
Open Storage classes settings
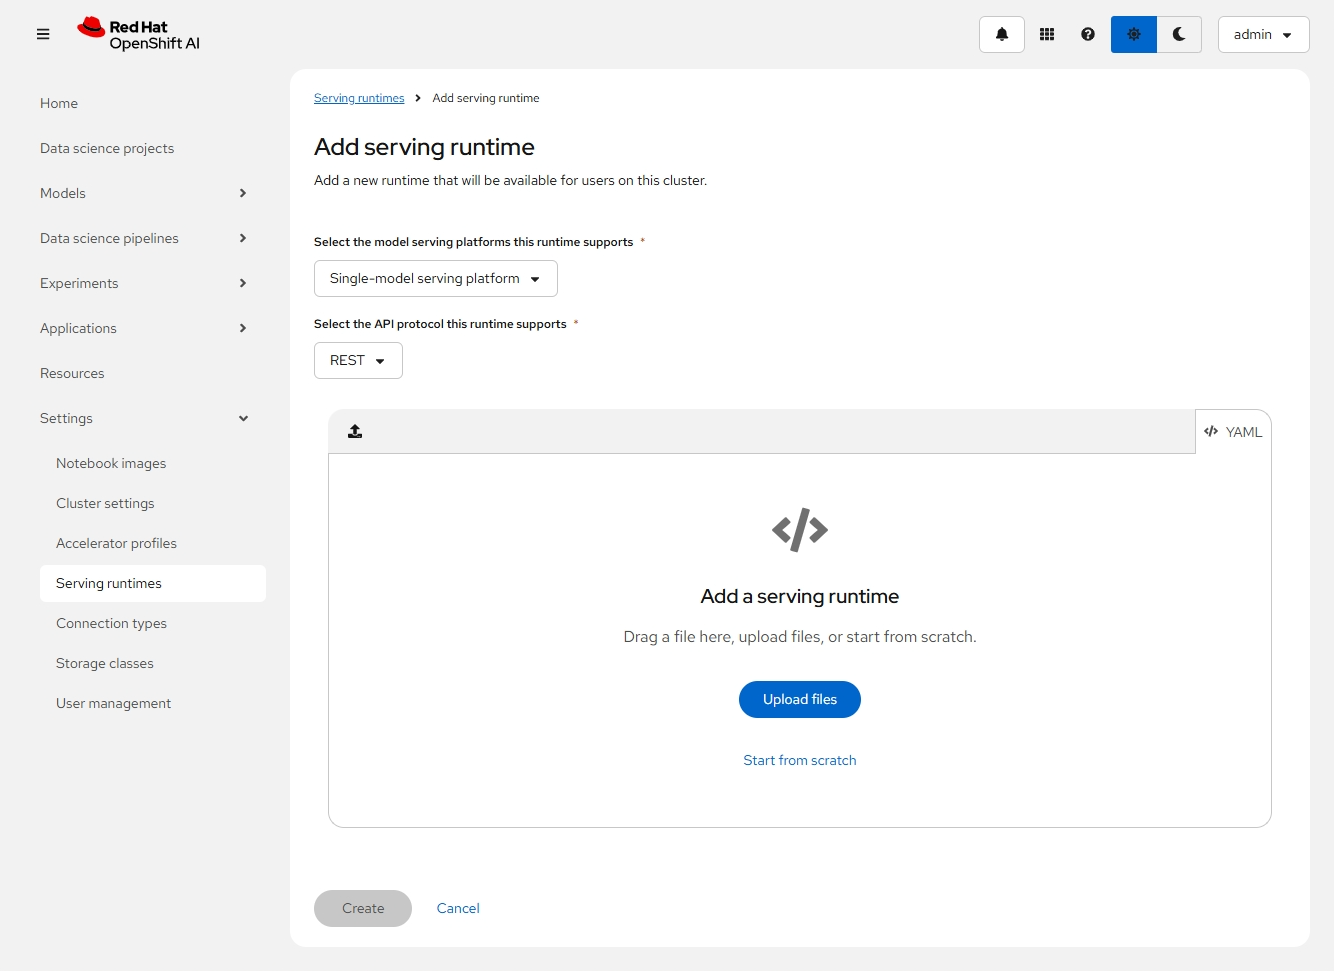(105, 663)
